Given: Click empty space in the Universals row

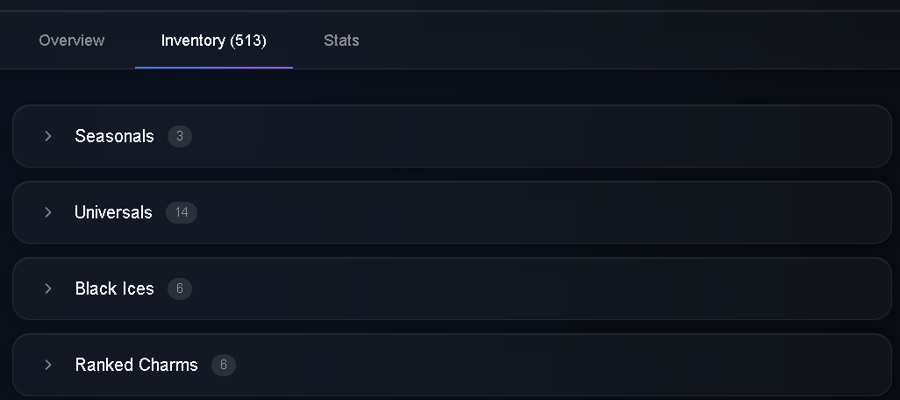Looking at the screenshot, I should click(x=540, y=212).
